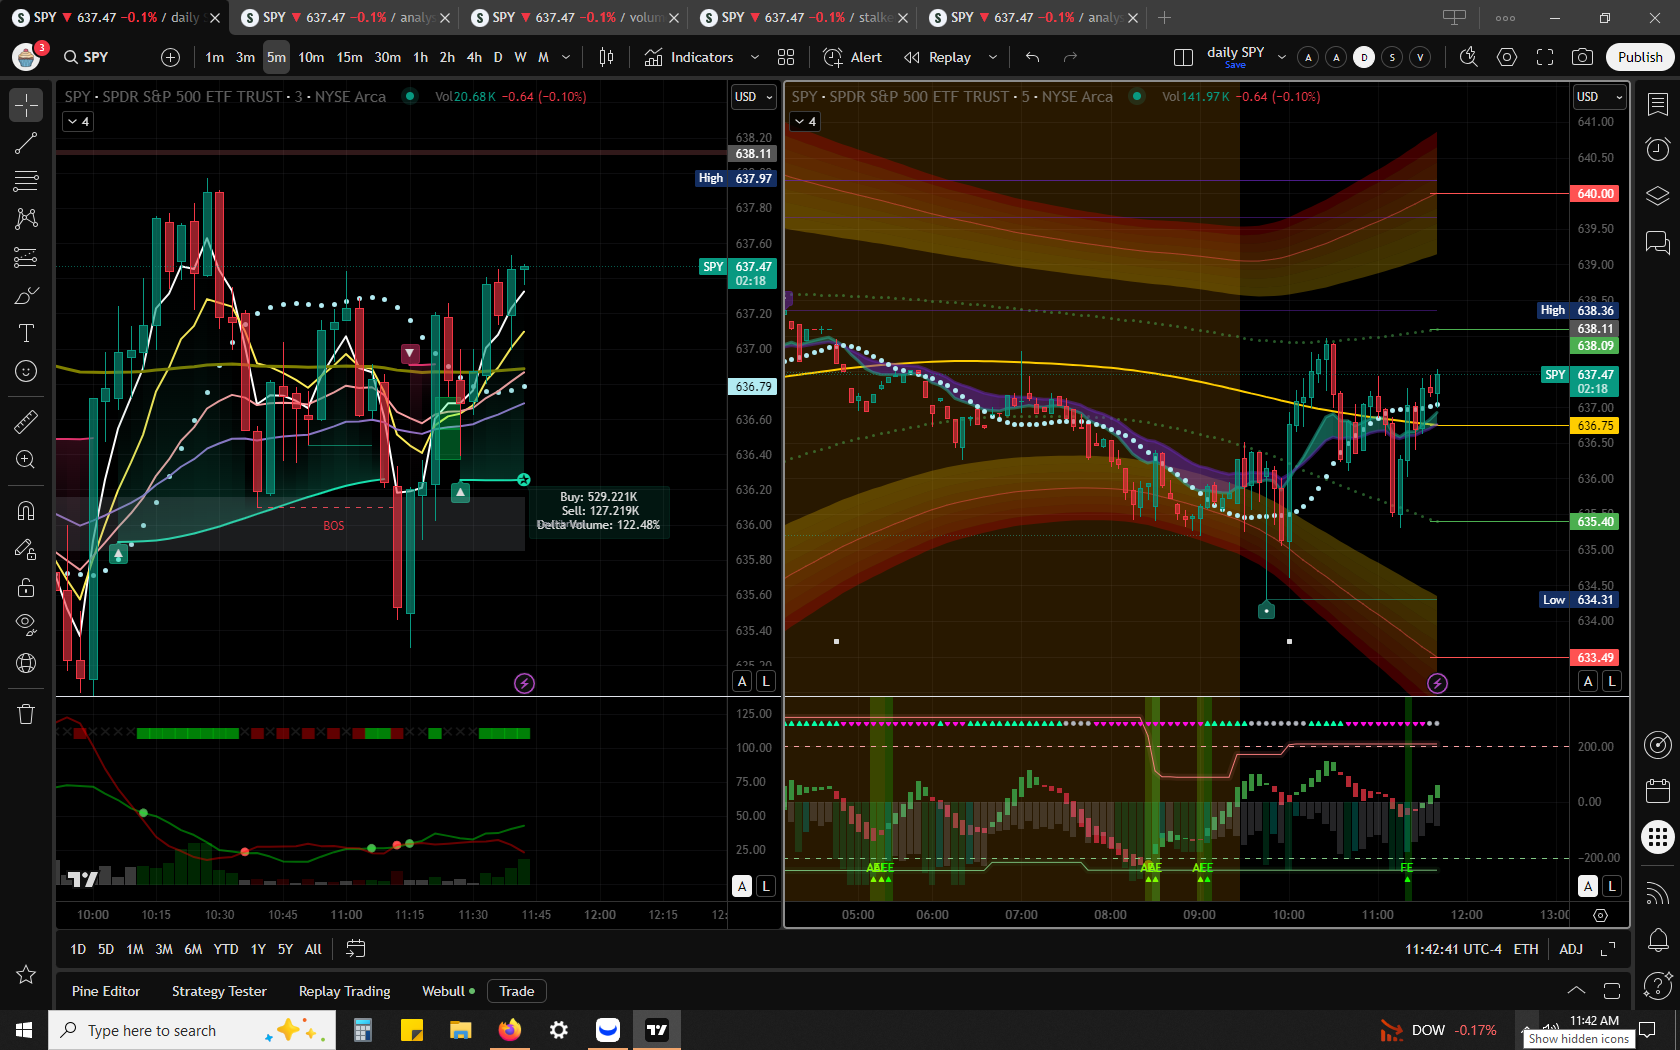Undo the last chart action
Viewport: 1680px width, 1050px height.
click(x=1033, y=57)
